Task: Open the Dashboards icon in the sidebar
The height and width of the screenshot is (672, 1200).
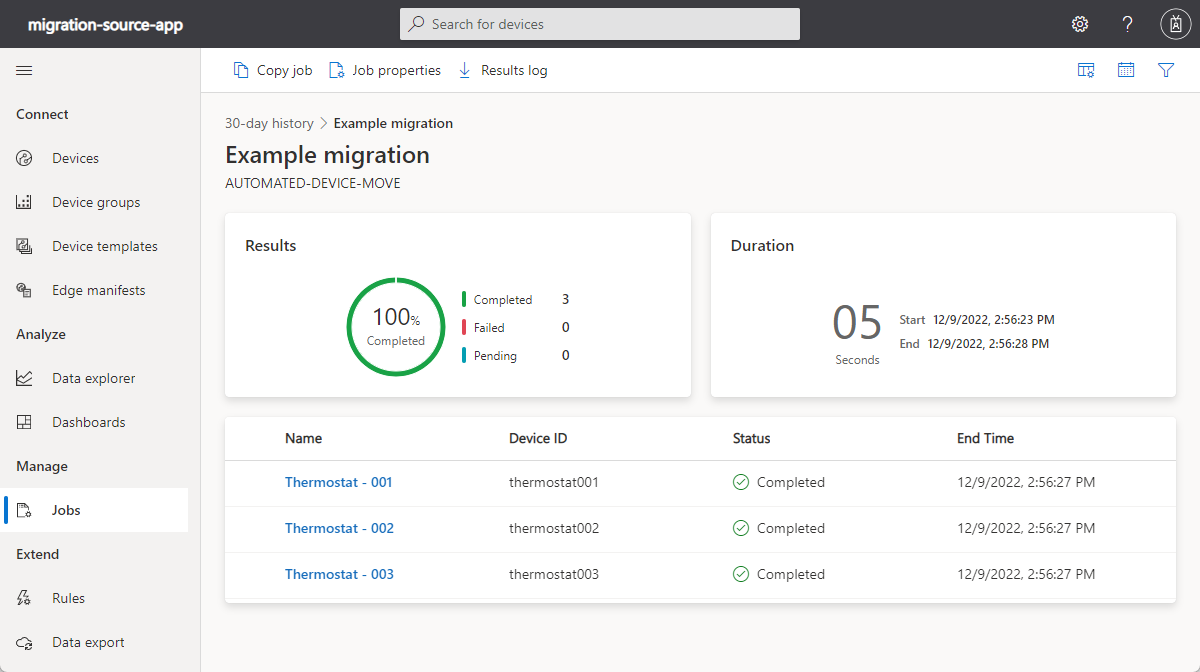Action: [x=23, y=421]
